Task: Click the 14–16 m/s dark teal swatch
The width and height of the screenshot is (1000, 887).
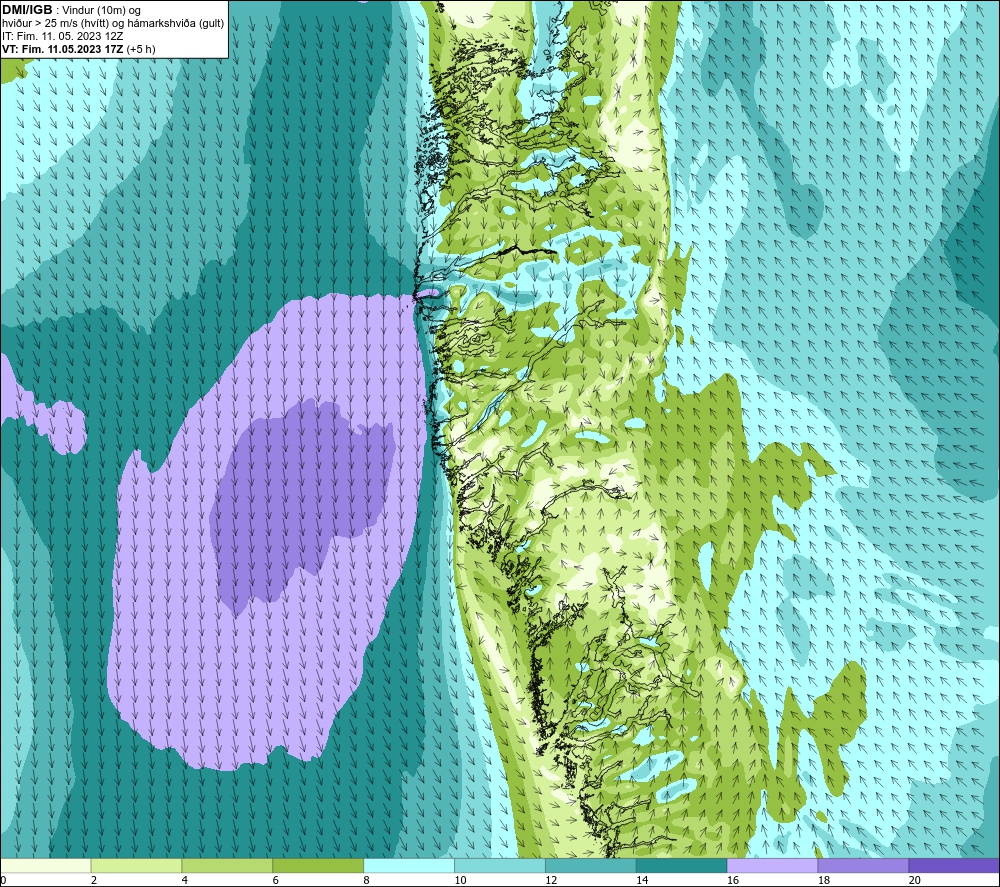Action: click(x=682, y=865)
